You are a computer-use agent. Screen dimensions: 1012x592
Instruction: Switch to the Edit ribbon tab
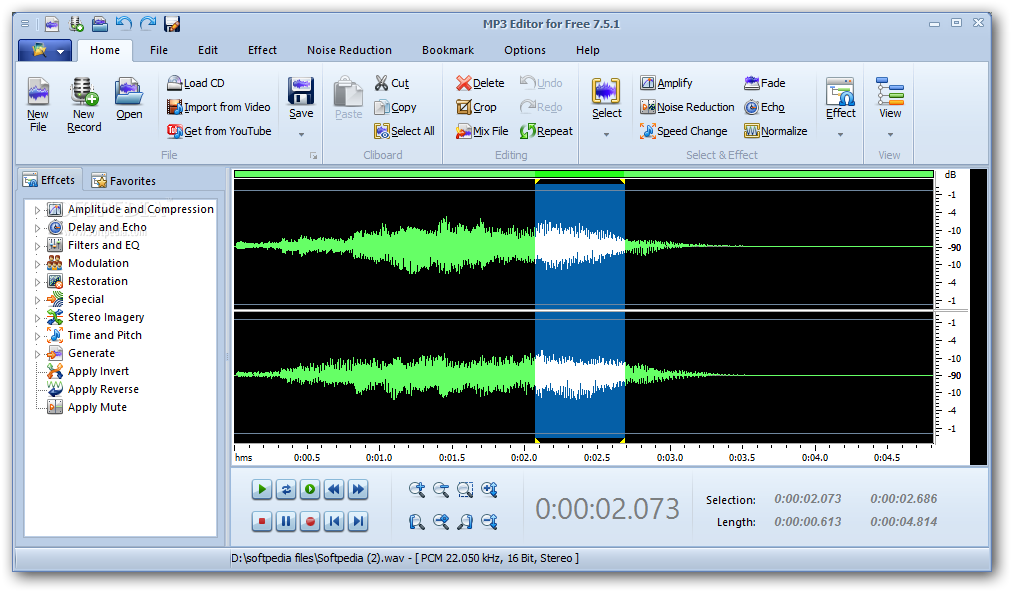coord(208,50)
